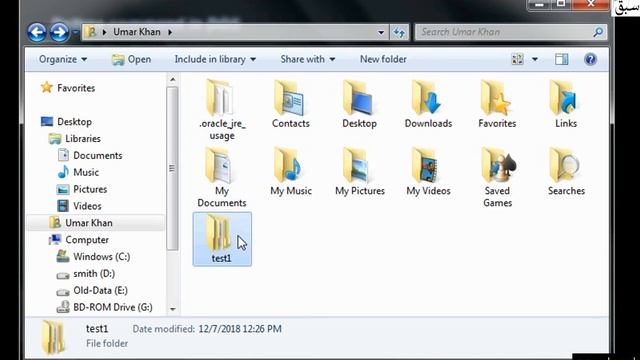Toggle the preview pane
The width and height of the screenshot is (640, 360).
(x=562, y=60)
